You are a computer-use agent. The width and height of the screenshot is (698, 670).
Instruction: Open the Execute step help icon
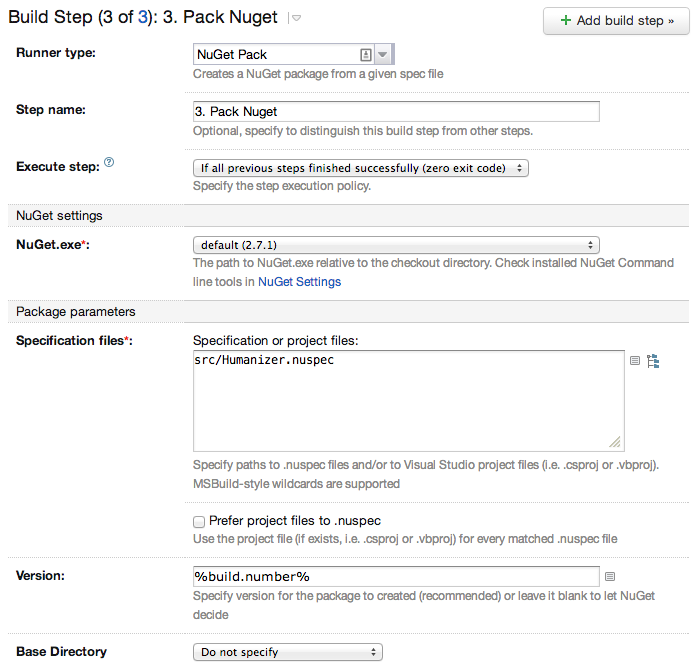coord(109,162)
